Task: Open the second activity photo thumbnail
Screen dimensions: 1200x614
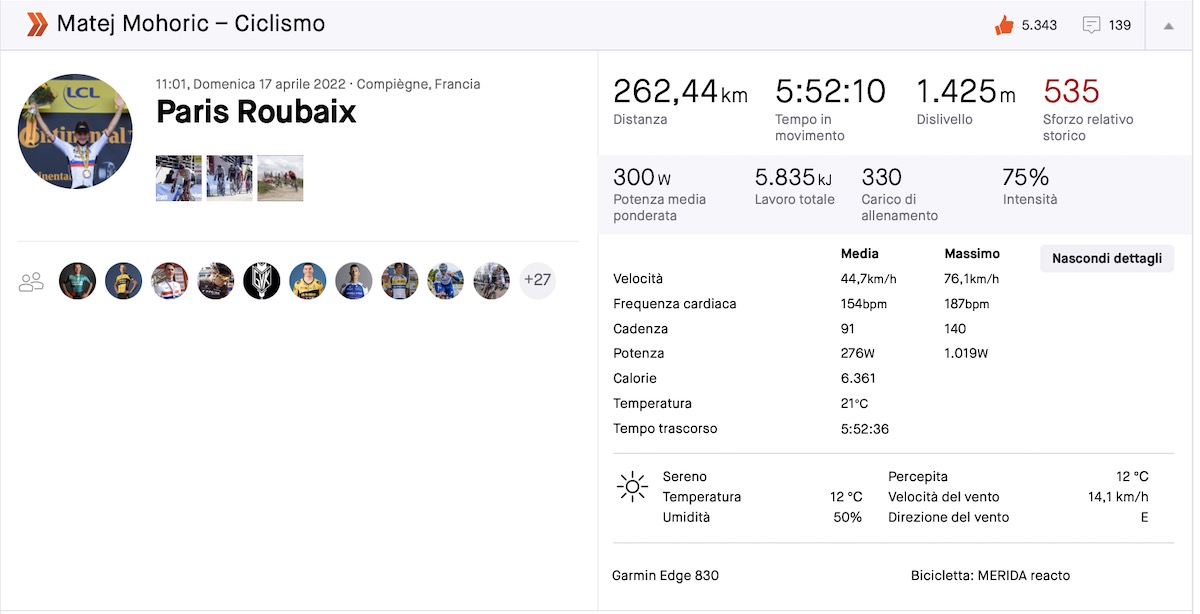Action: (229, 178)
